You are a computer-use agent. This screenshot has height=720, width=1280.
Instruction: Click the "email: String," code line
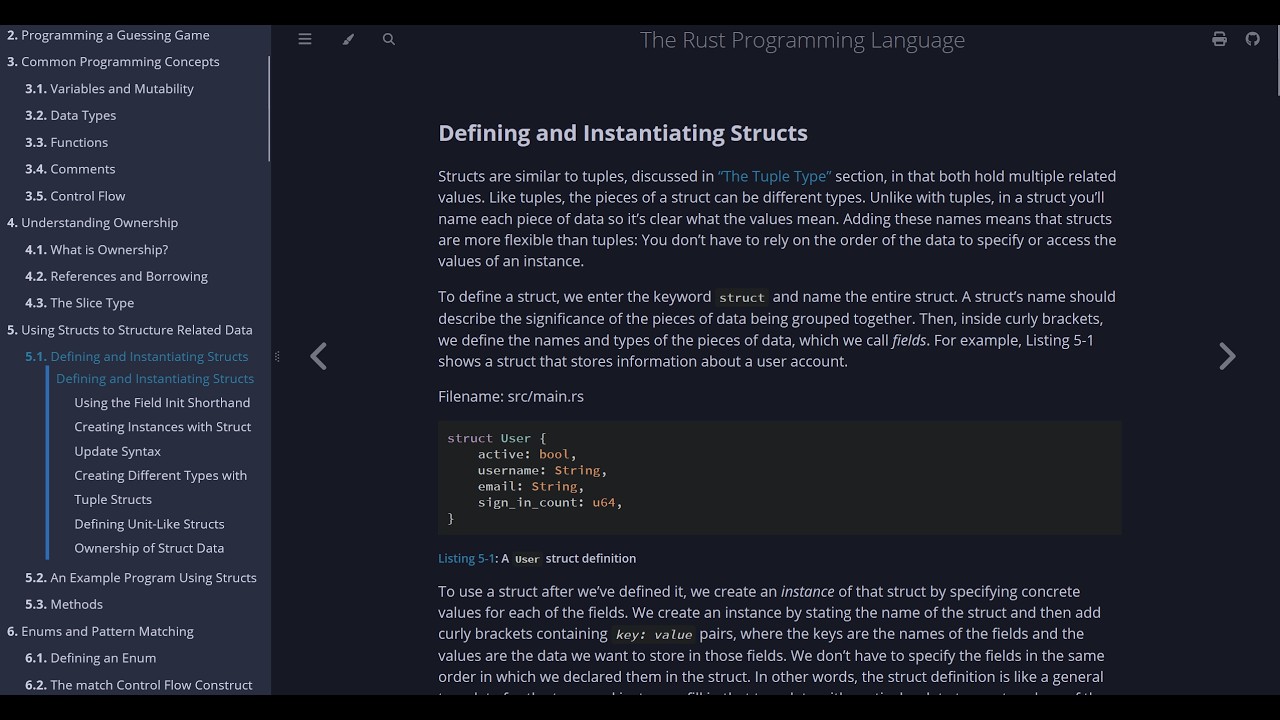point(531,486)
